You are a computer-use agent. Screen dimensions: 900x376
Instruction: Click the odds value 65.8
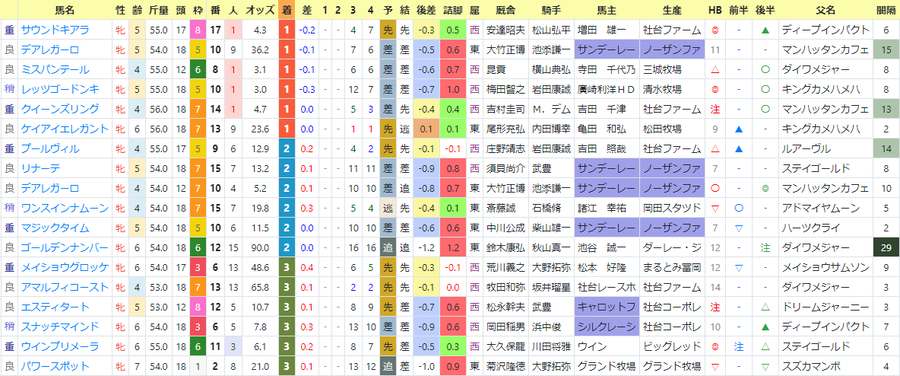tap(260, 287)
